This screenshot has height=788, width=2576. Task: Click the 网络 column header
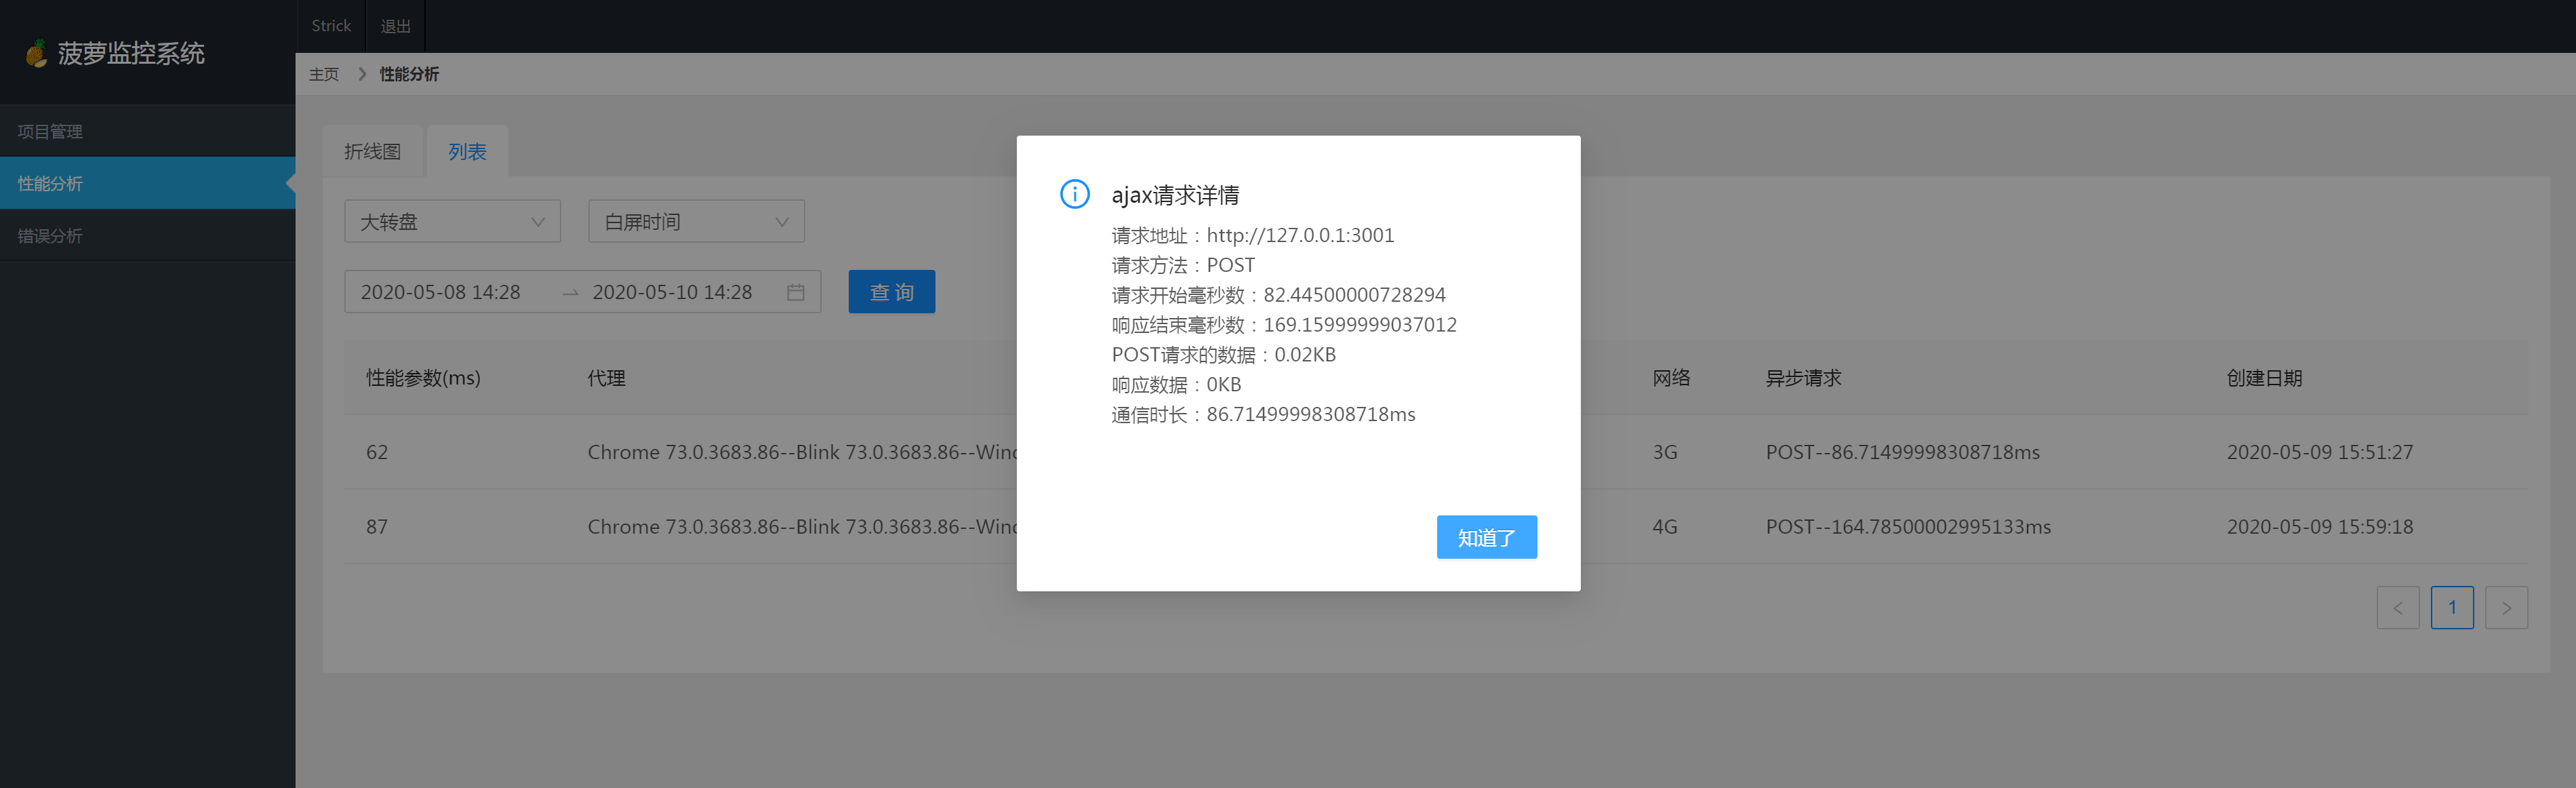click(1671, 378)
